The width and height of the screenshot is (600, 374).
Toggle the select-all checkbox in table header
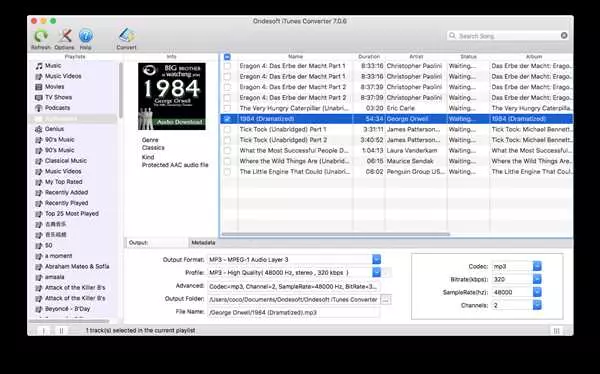227,57
